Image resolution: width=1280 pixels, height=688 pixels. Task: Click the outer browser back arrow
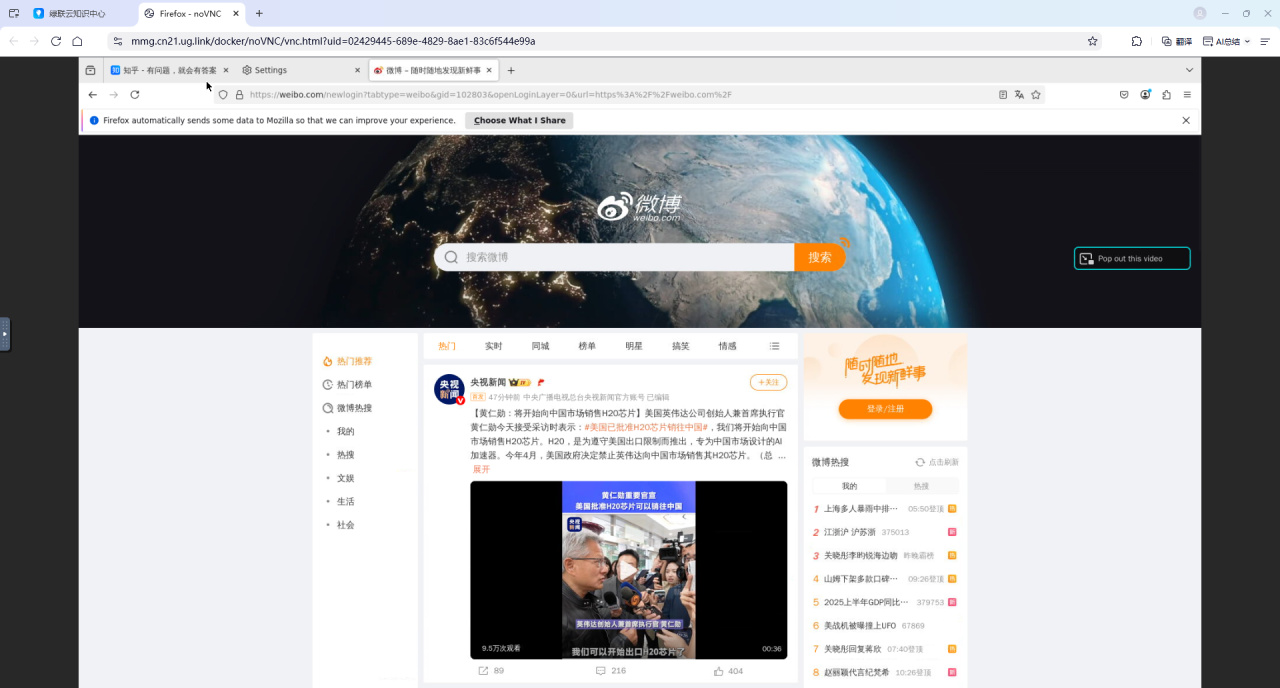tap(13, 41)
